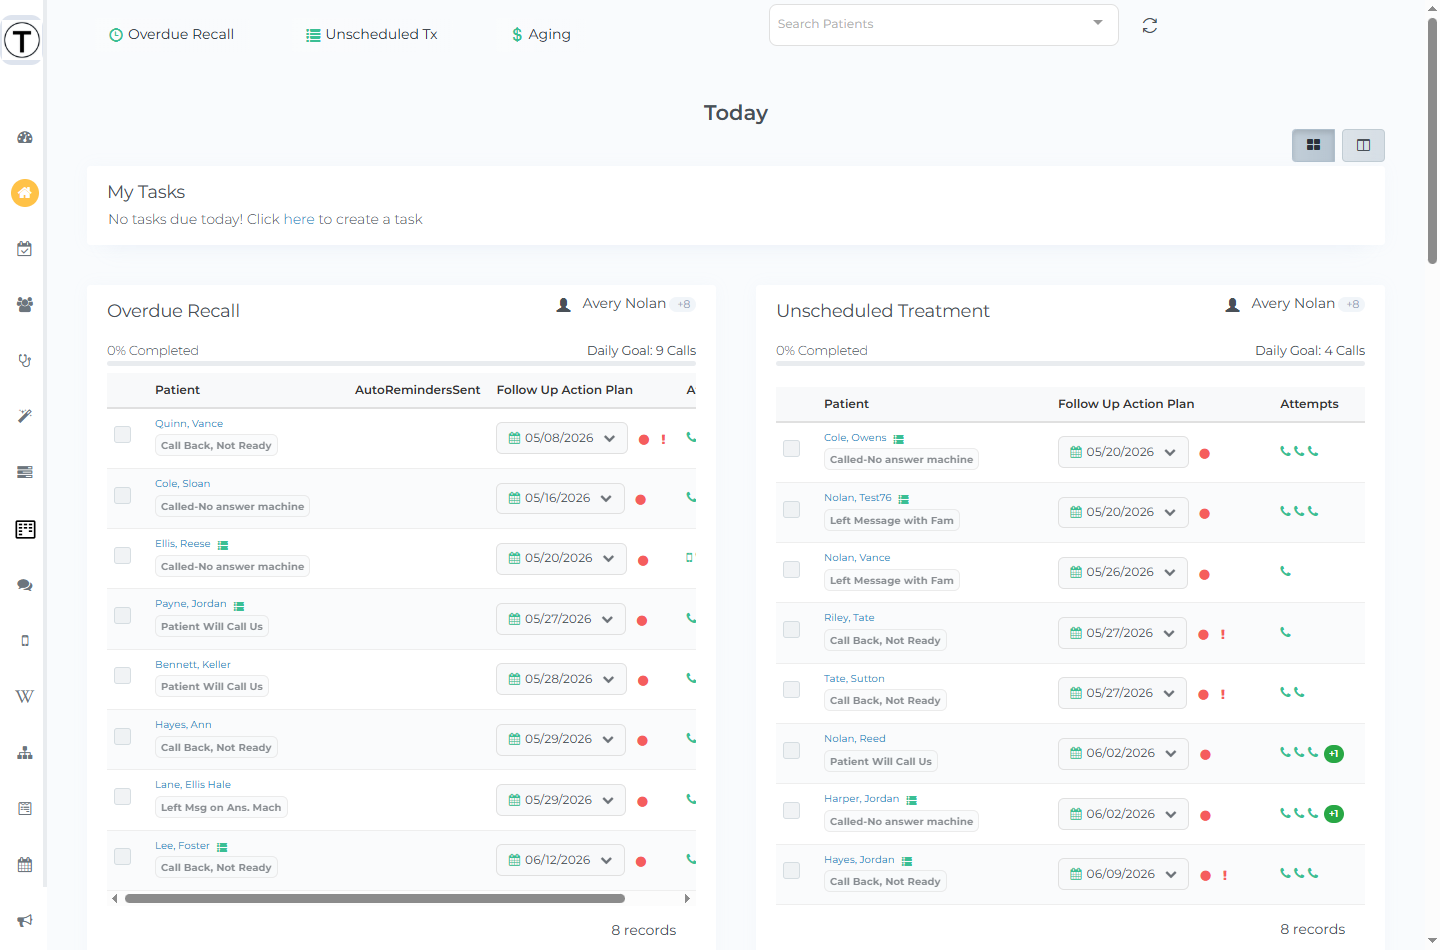The height and width of the screenshot is (950, 1440).
Task: Open the calendar check icon in sidebar
Action: point(25,249)
